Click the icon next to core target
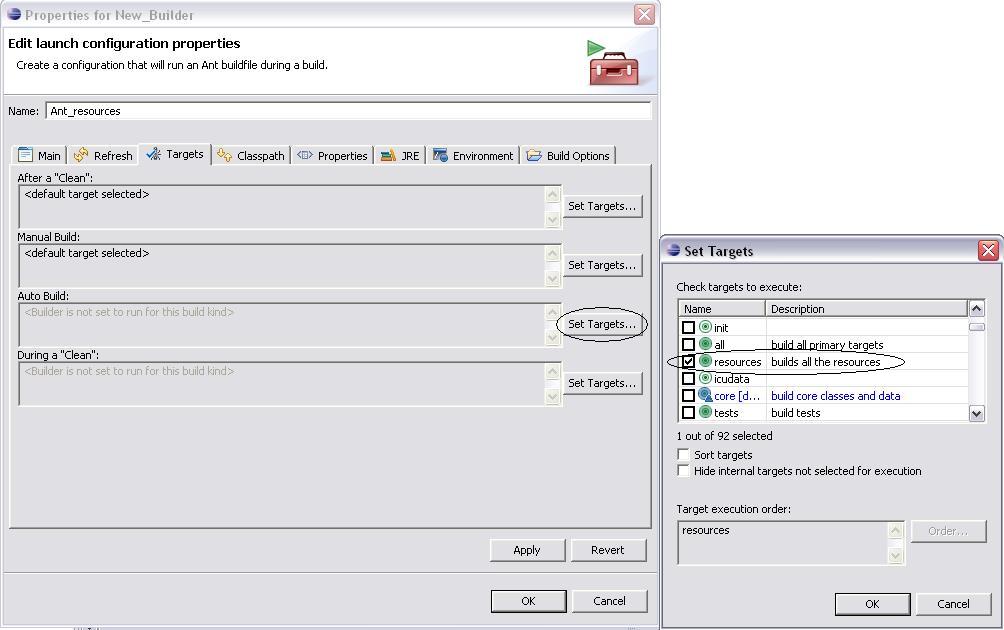Viewport: 1004px width, 630px height. 705,396
